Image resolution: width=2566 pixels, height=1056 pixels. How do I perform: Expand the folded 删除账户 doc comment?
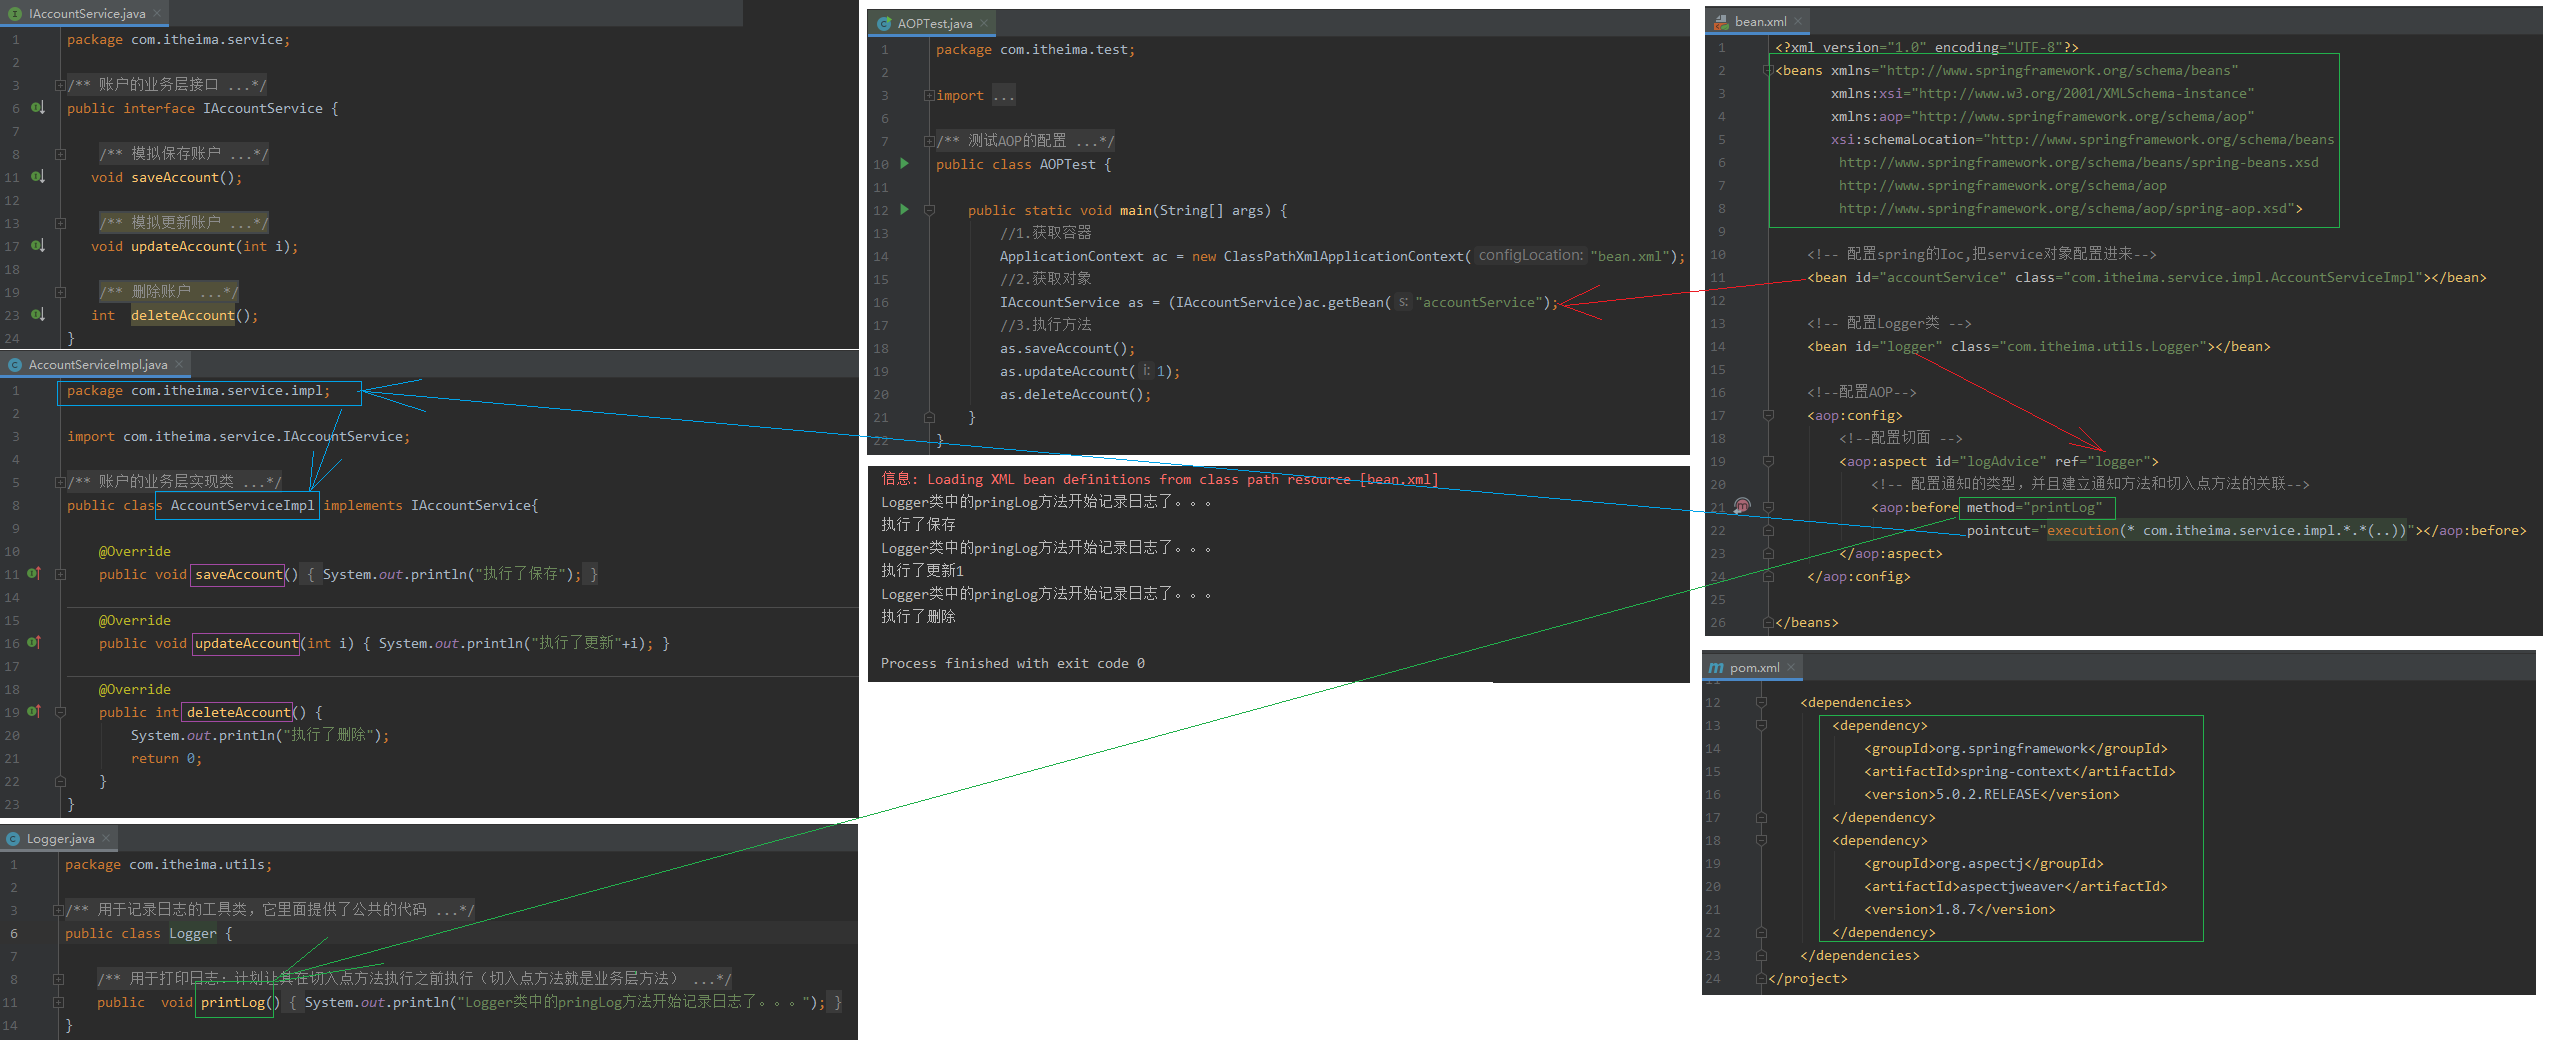60,292
